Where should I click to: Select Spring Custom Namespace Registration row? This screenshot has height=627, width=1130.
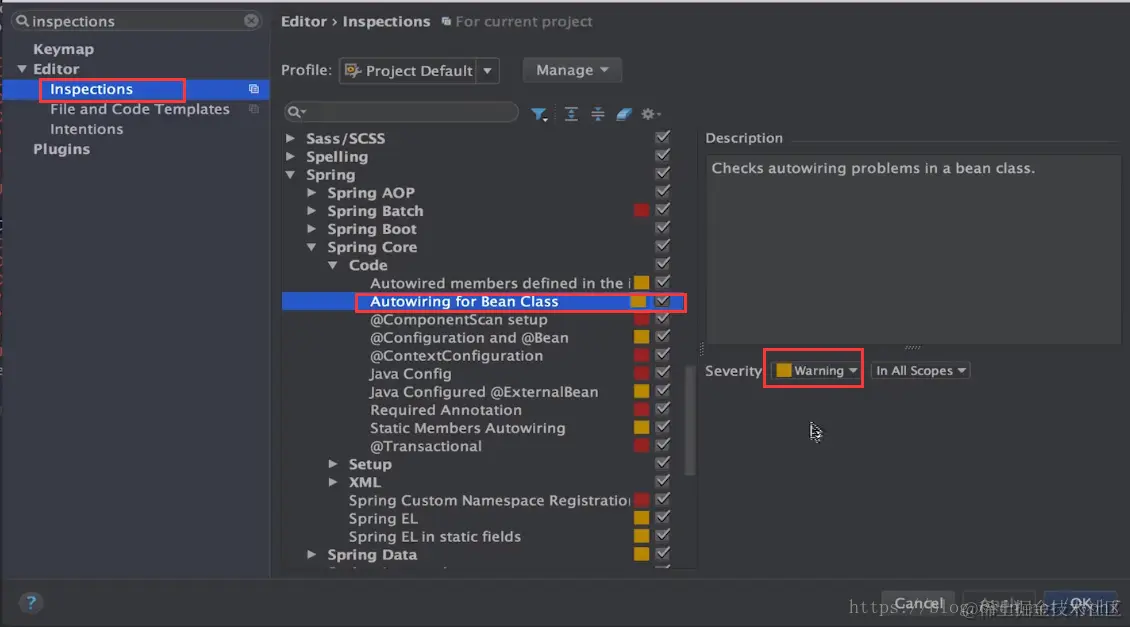click(489, 500)
